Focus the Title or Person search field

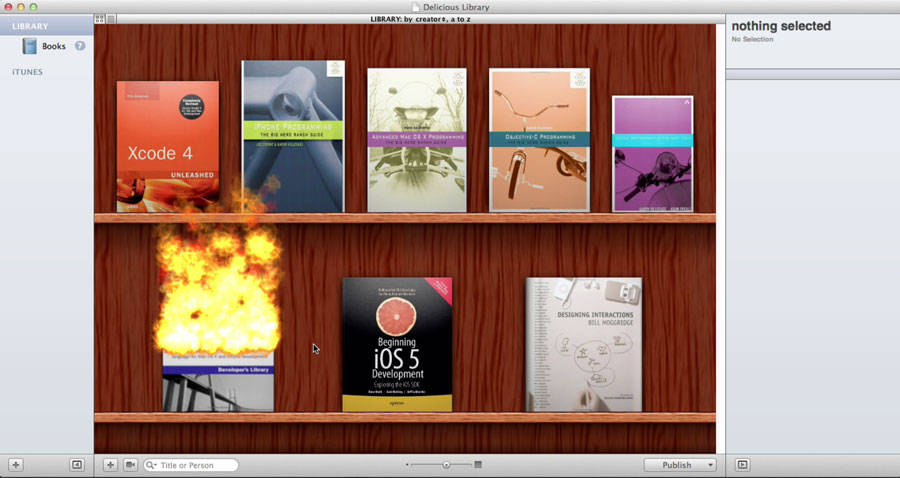pos(191,465)
